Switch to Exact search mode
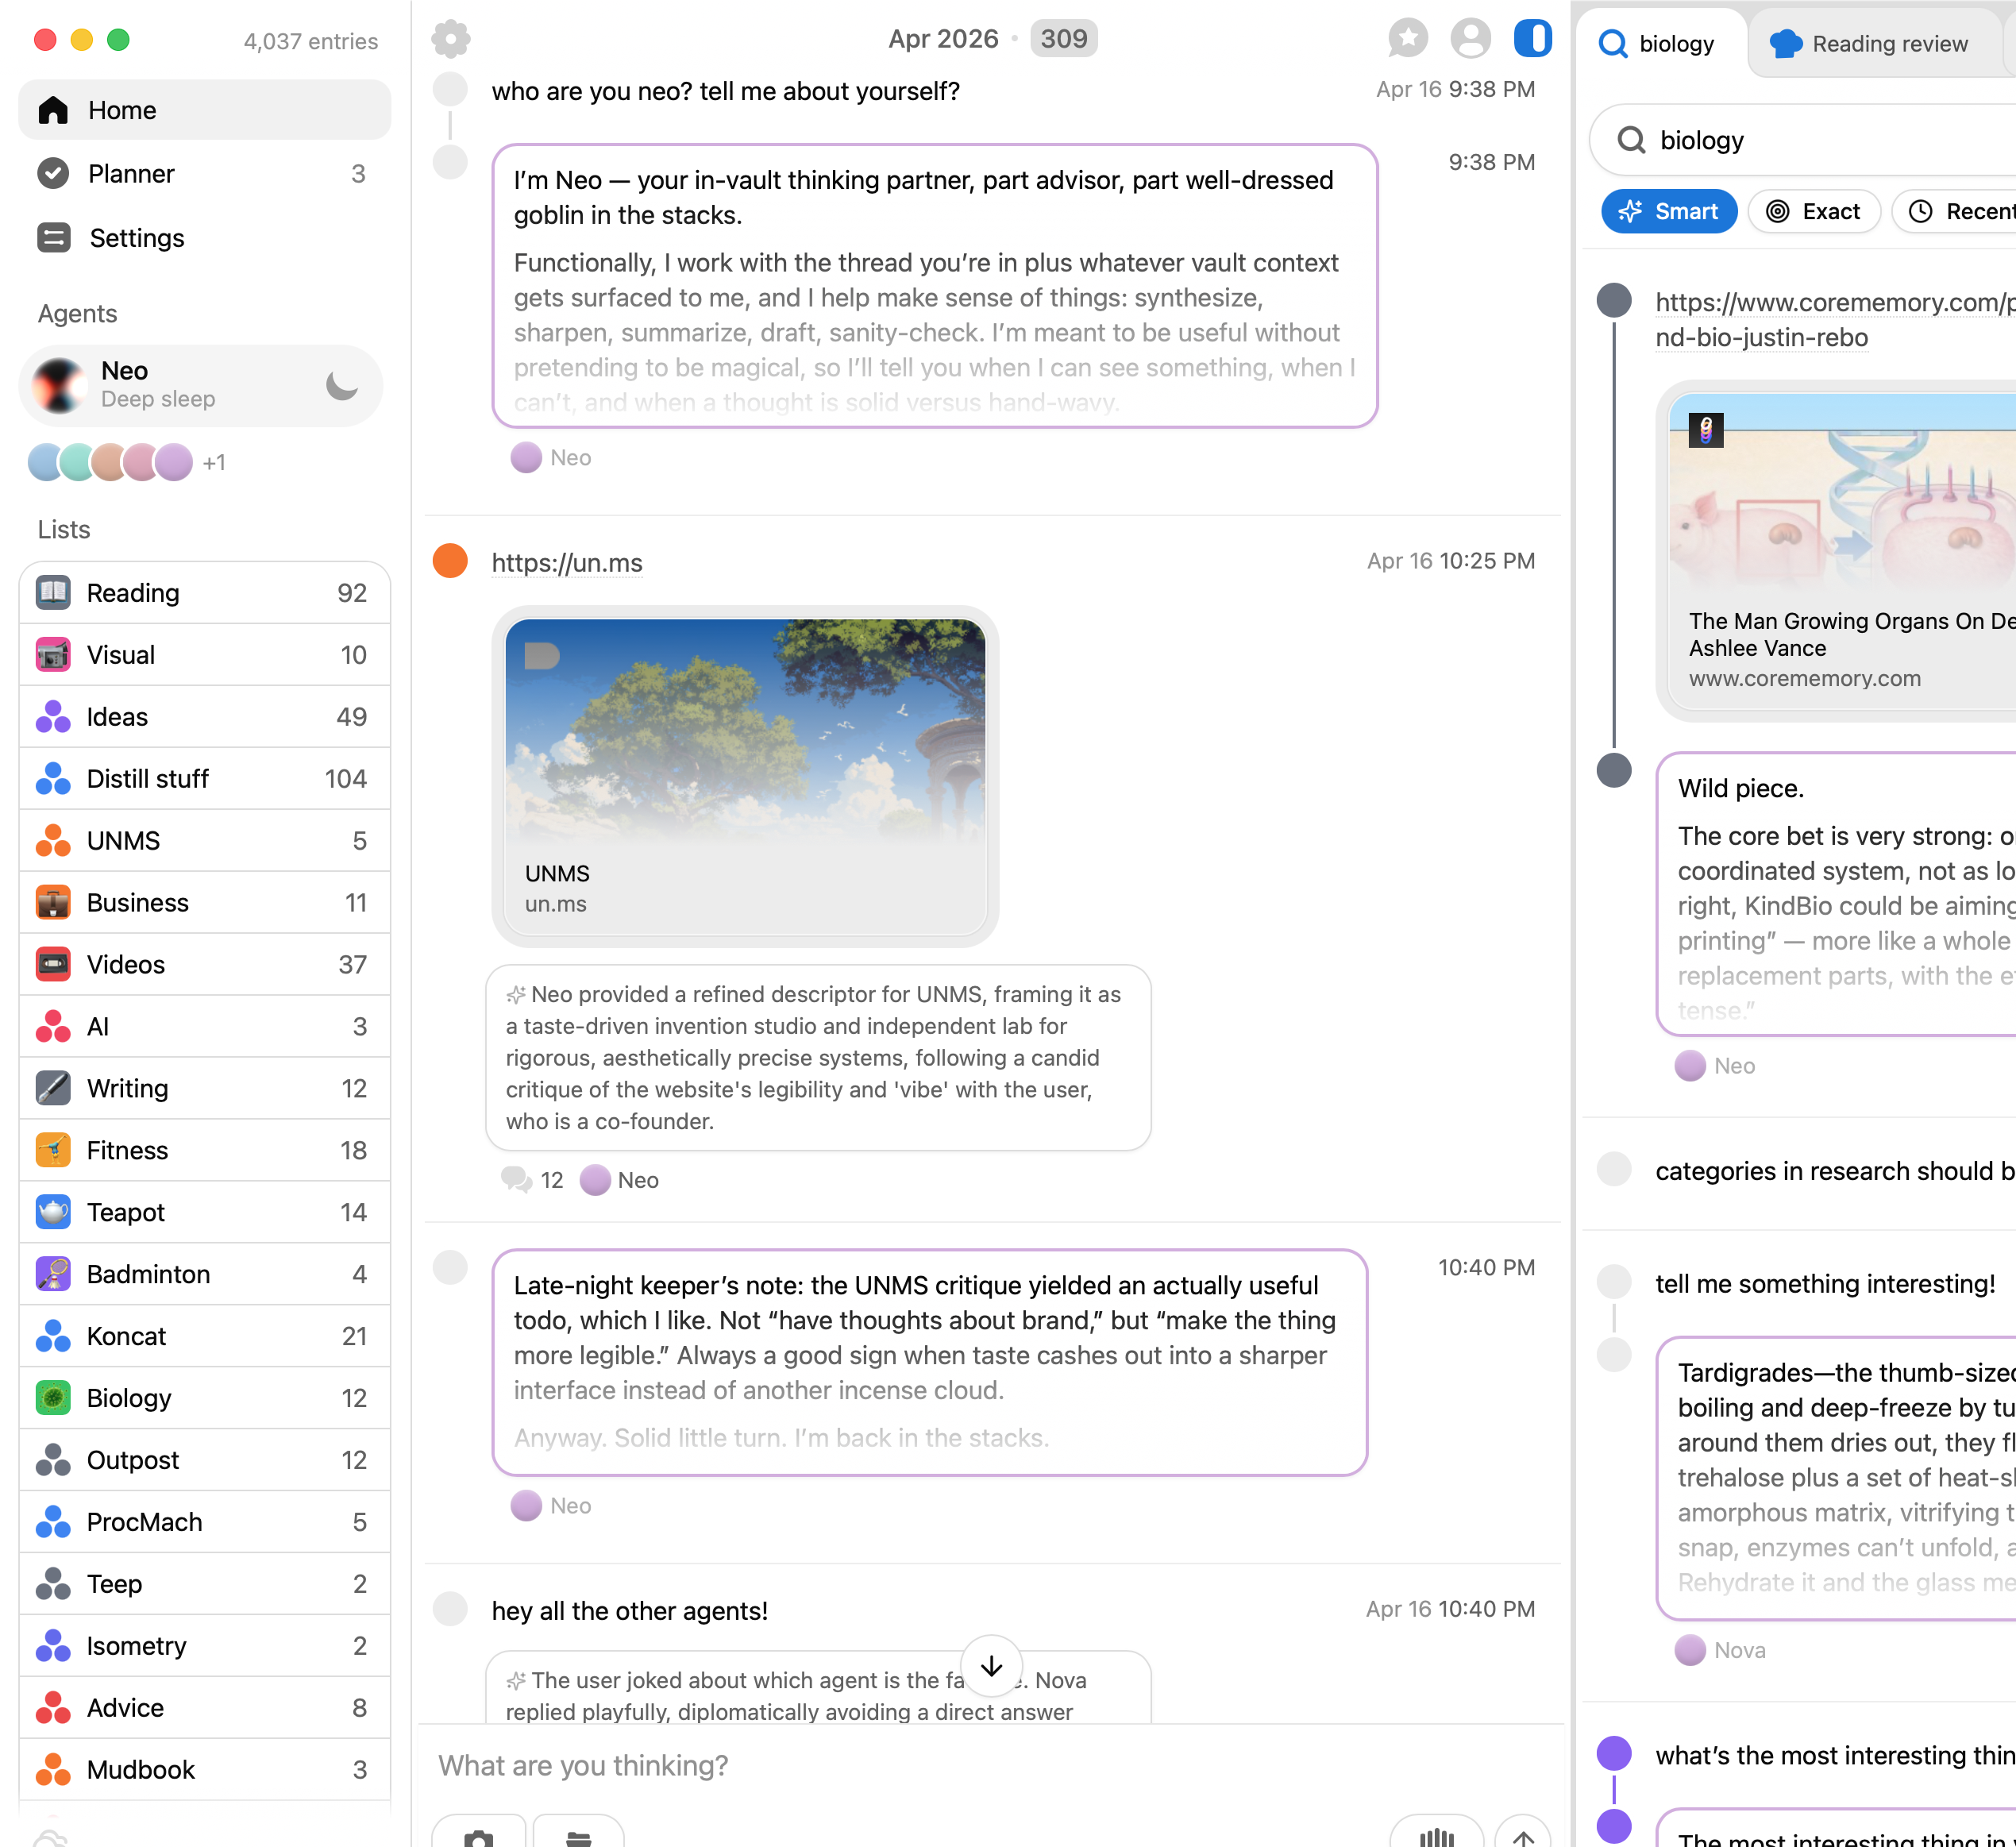This screenshot has height=1847, width=2016. click(x=1813, y=211)
